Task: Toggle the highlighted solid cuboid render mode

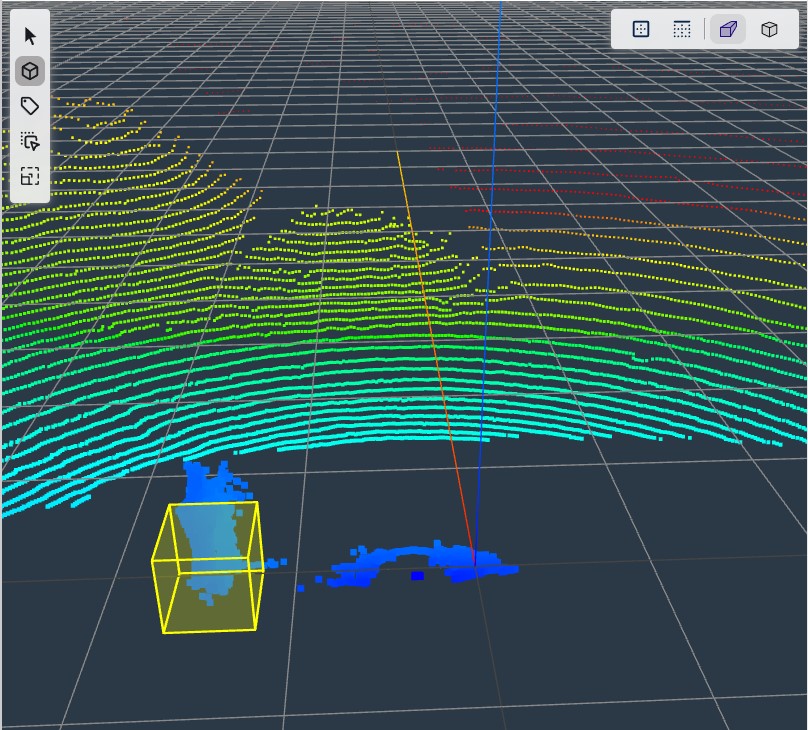Action: [x=727, y=29]
